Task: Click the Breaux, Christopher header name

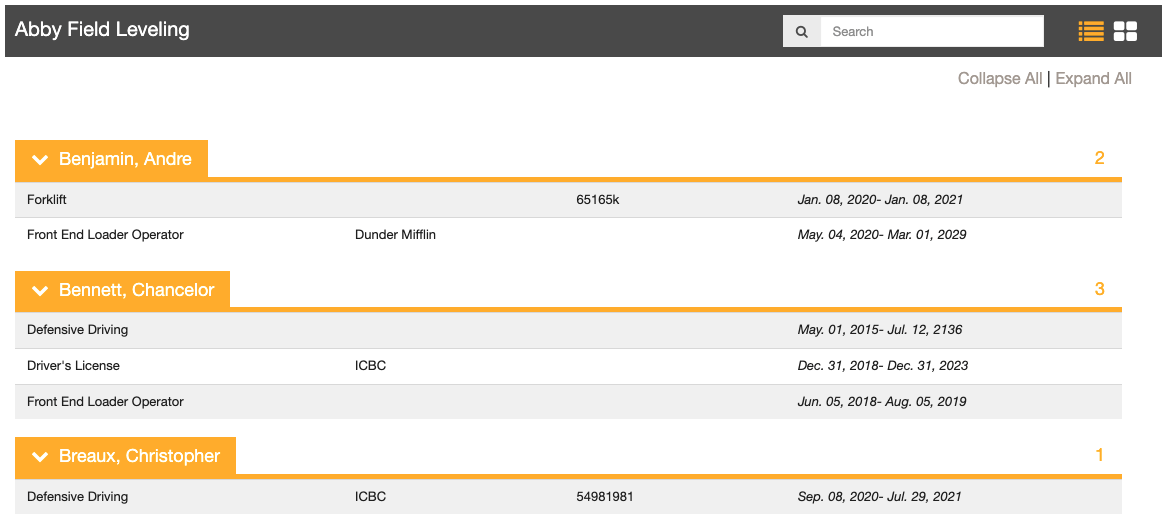Action: pyautogui.click(x=139, y=455)
